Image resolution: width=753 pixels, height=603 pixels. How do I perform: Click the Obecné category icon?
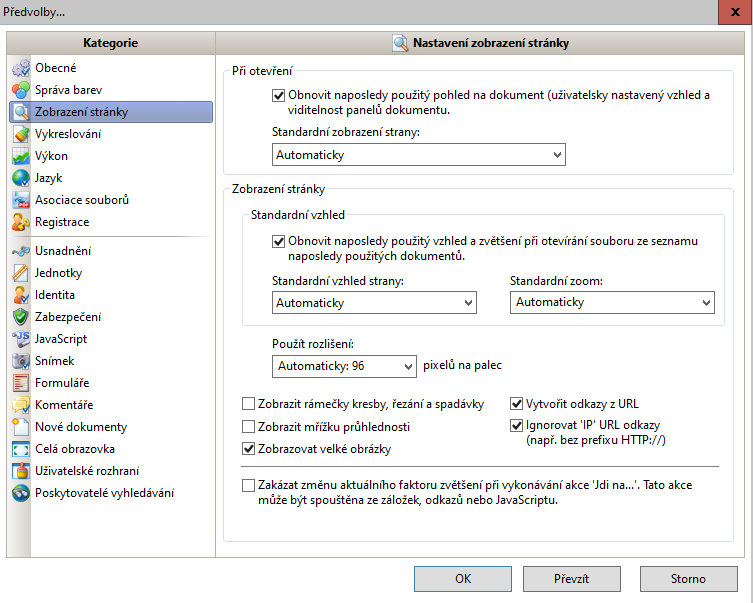pos(21,68)
